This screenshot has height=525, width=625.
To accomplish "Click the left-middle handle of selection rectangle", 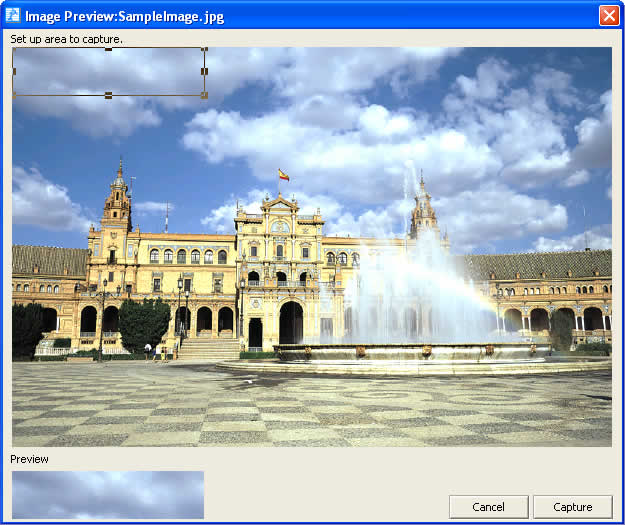I will [13, 72].
